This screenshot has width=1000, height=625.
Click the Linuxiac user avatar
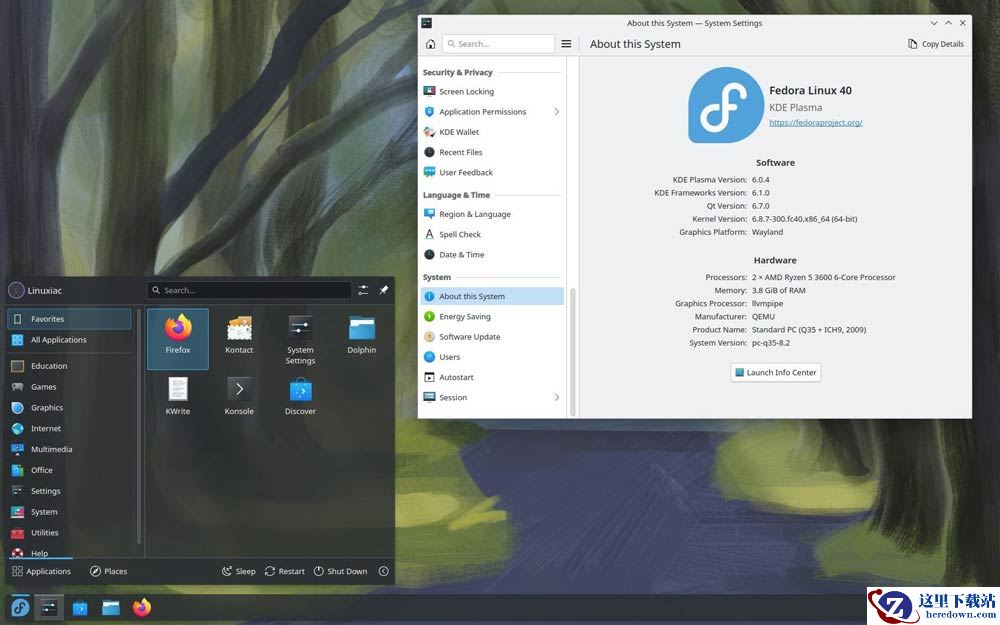(16, 290)
